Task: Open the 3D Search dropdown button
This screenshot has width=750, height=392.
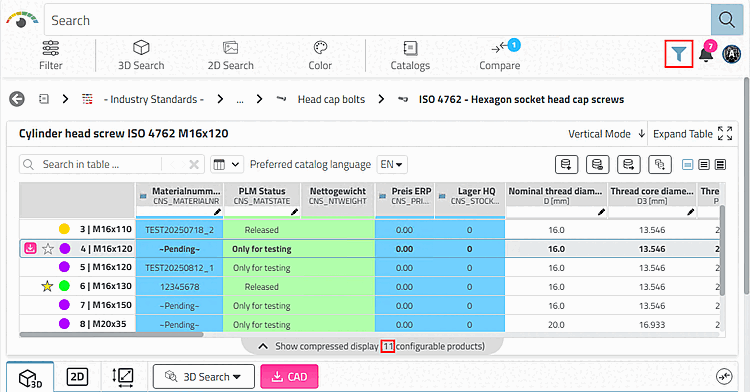Action: point(203,377)
